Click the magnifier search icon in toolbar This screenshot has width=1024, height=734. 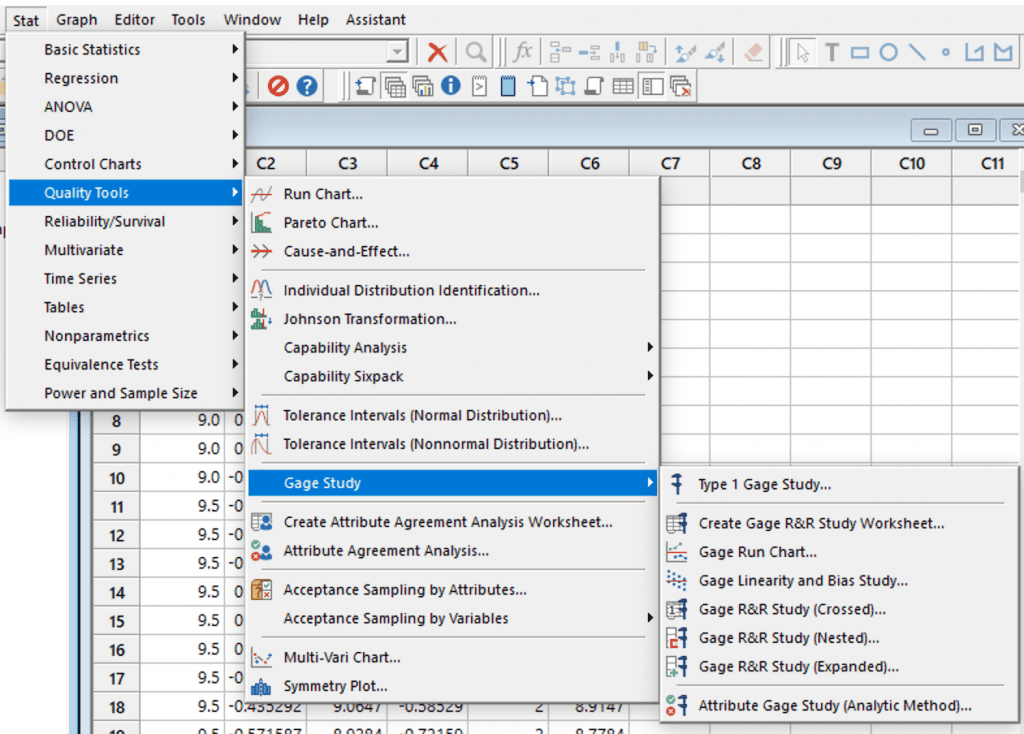(x=475, y=52)
